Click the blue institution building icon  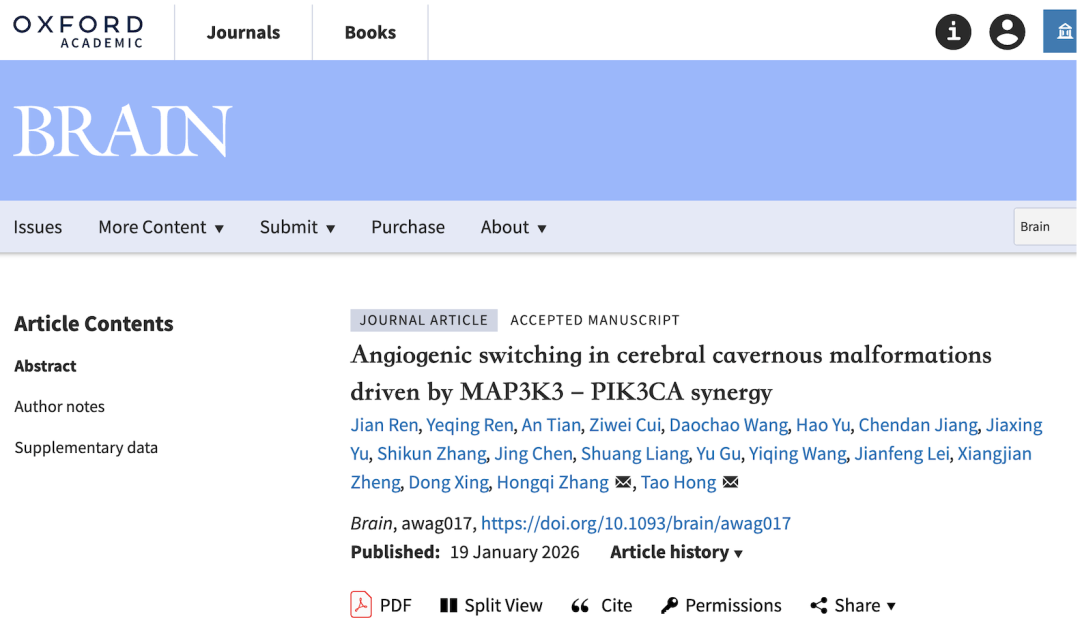(1060, 32)
